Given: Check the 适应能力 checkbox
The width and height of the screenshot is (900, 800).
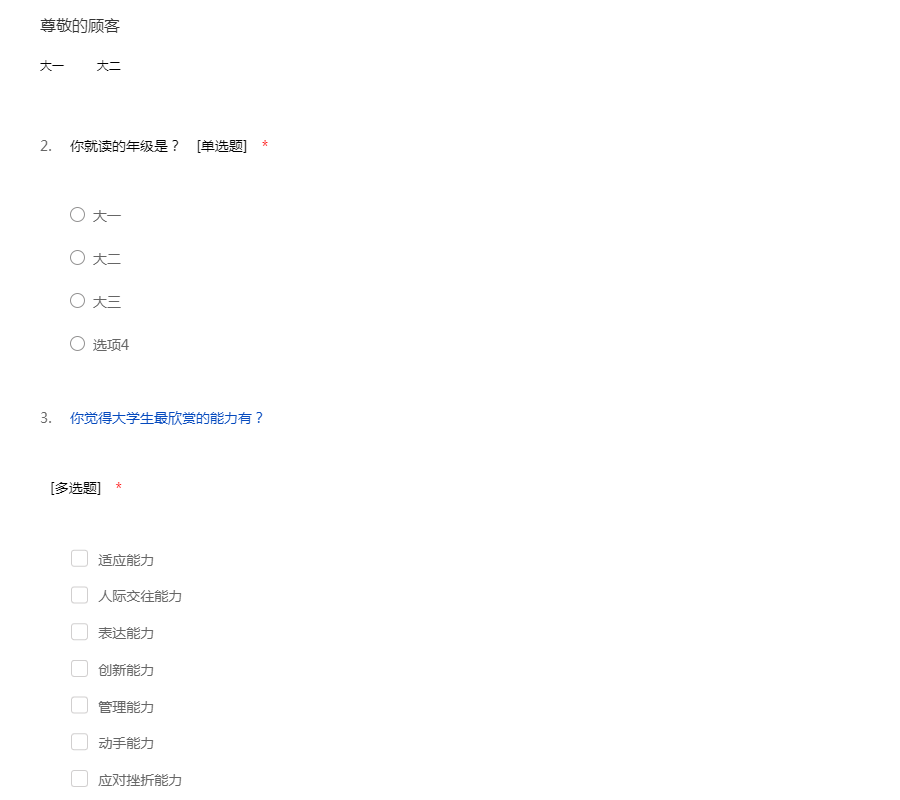Looking at the screenshot, I should pos(79,559).
